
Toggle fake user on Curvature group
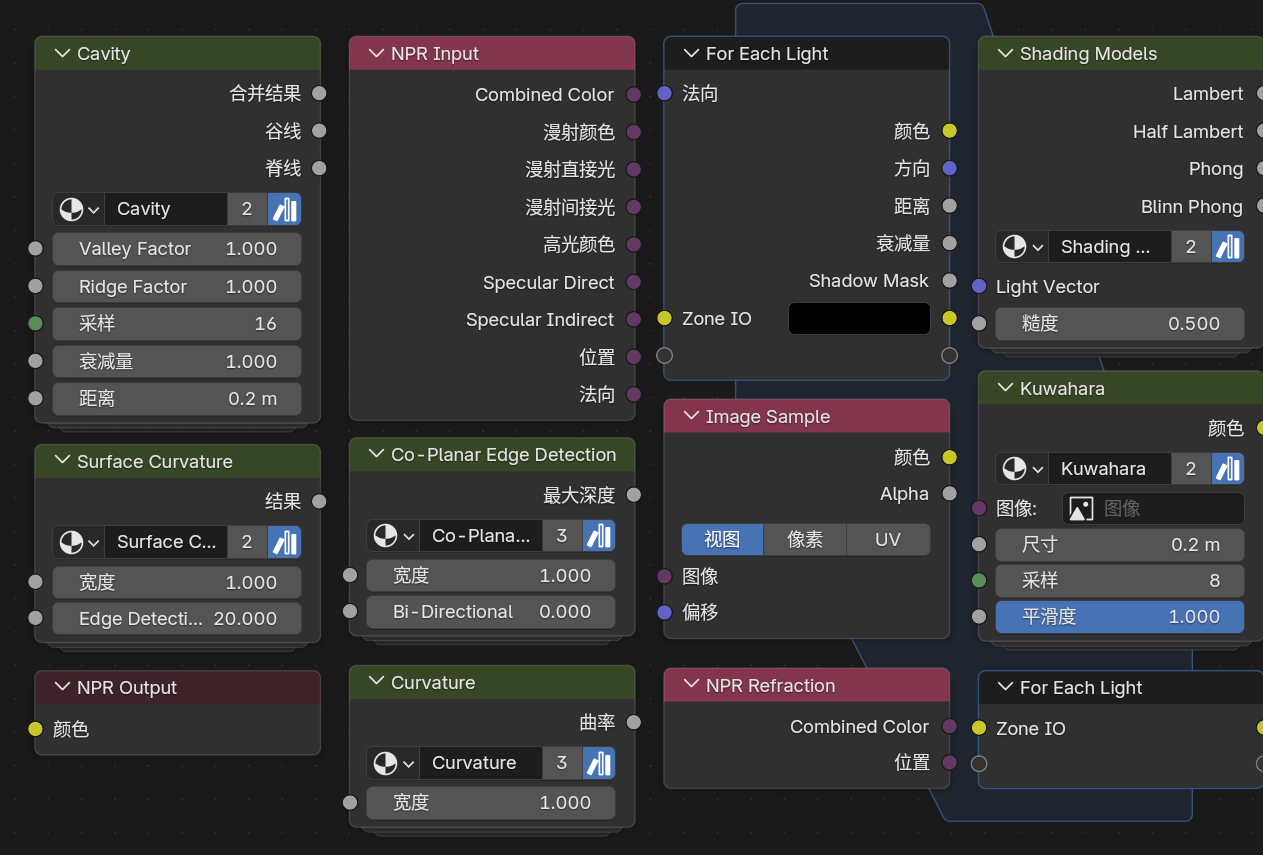[599, 763]
